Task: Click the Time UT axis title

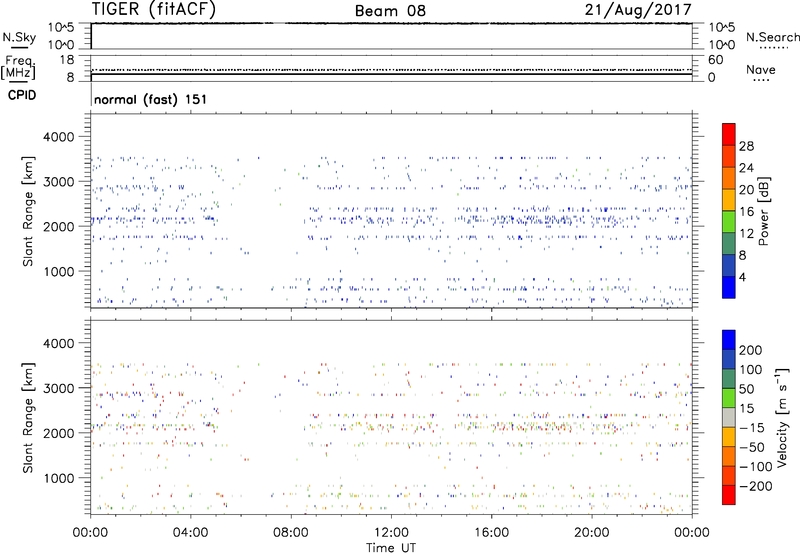Action: (391, 548)
